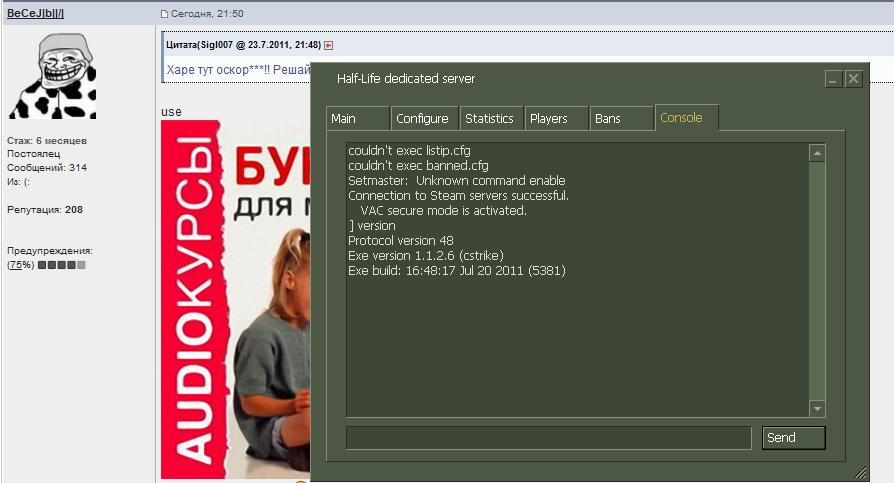Image resolution: width=894 pixels, height=483 pixels.
Task: Switch to the Statistics tab
Action: point(491,119)
